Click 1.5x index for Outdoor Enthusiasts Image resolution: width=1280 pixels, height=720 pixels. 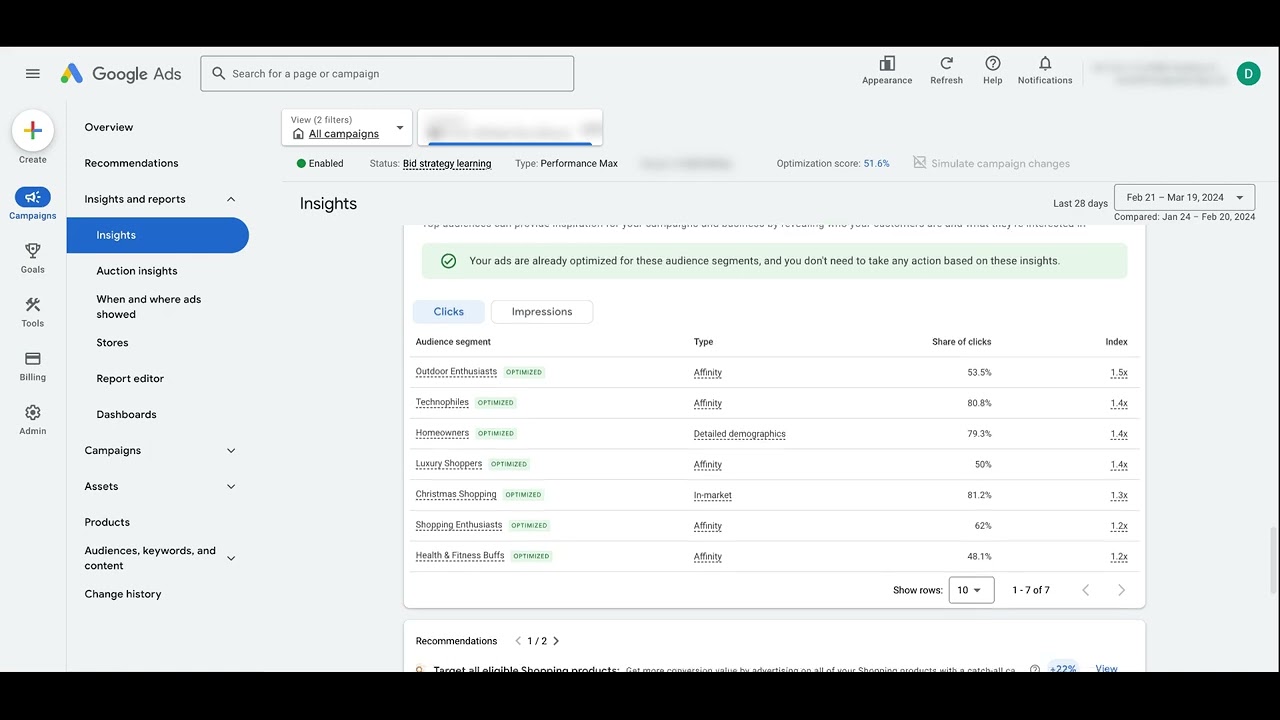pos(1119,373)
